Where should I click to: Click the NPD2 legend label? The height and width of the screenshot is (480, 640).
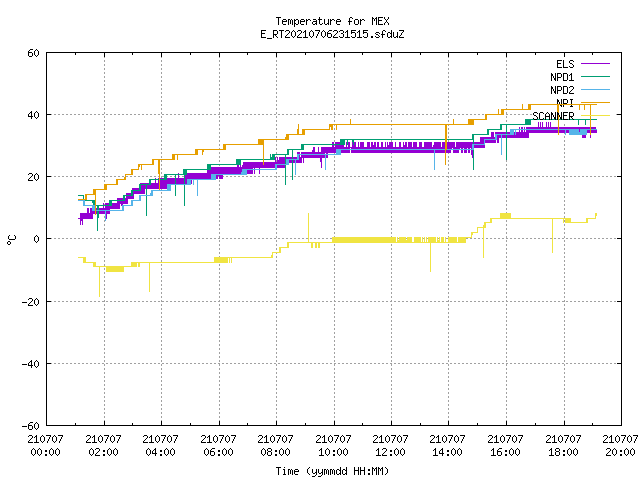coord(562,90)
